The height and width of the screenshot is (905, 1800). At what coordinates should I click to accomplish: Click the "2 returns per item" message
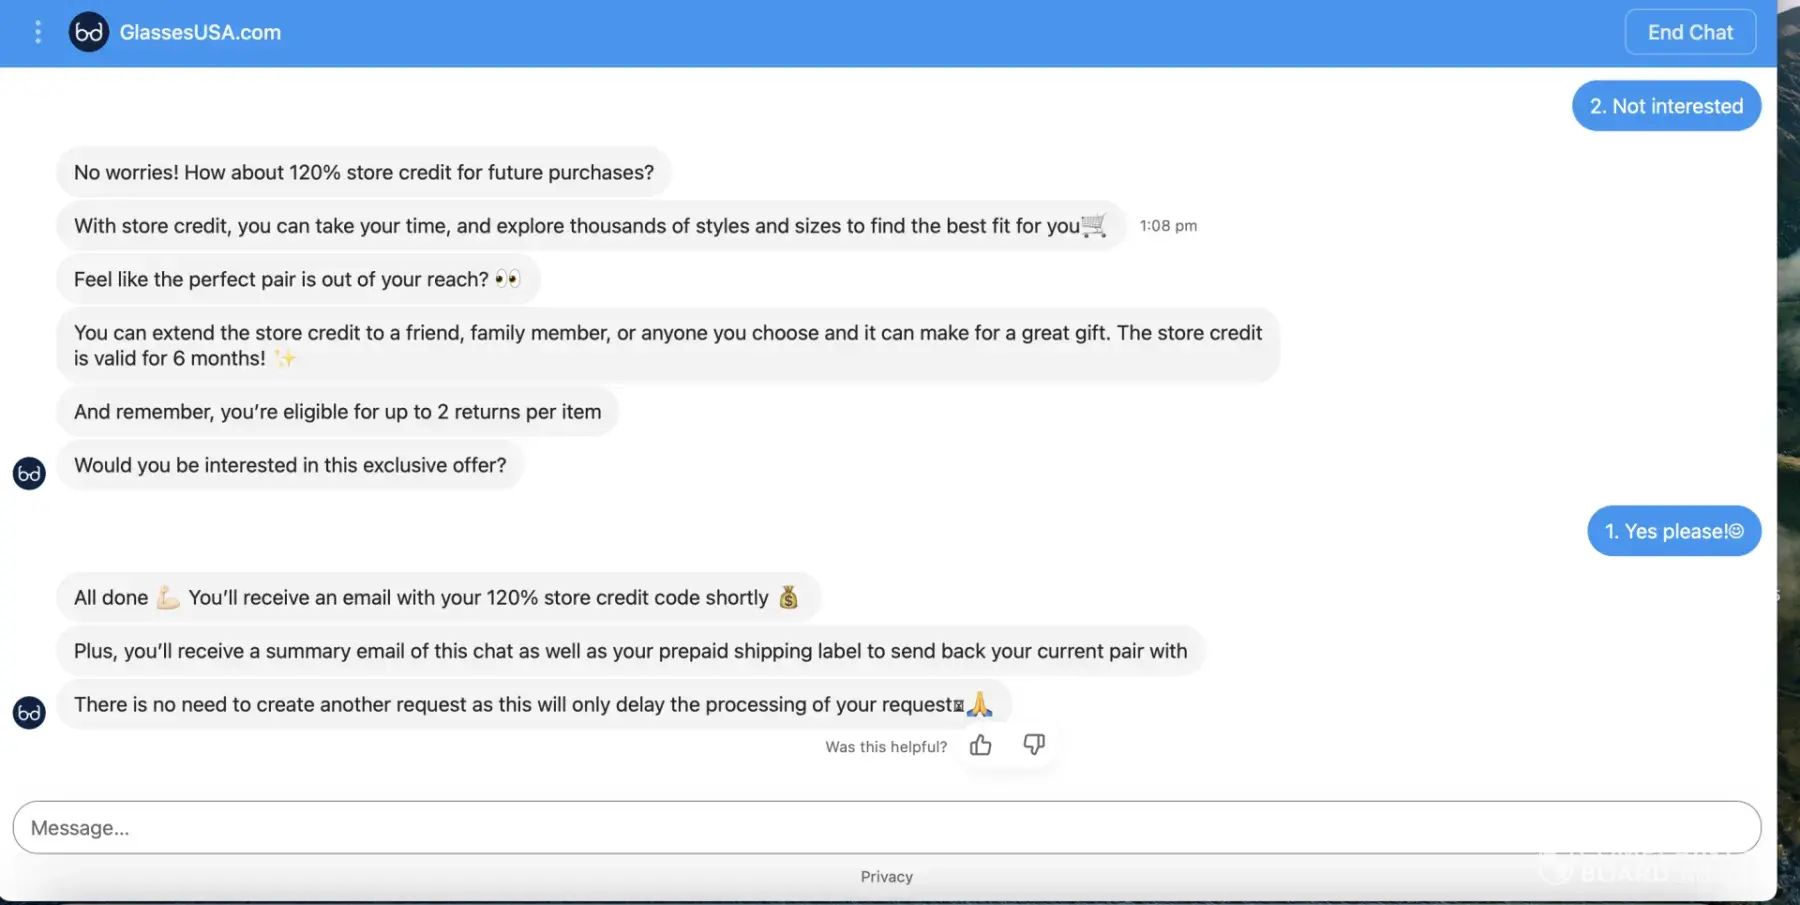click(x=337, y=412)
